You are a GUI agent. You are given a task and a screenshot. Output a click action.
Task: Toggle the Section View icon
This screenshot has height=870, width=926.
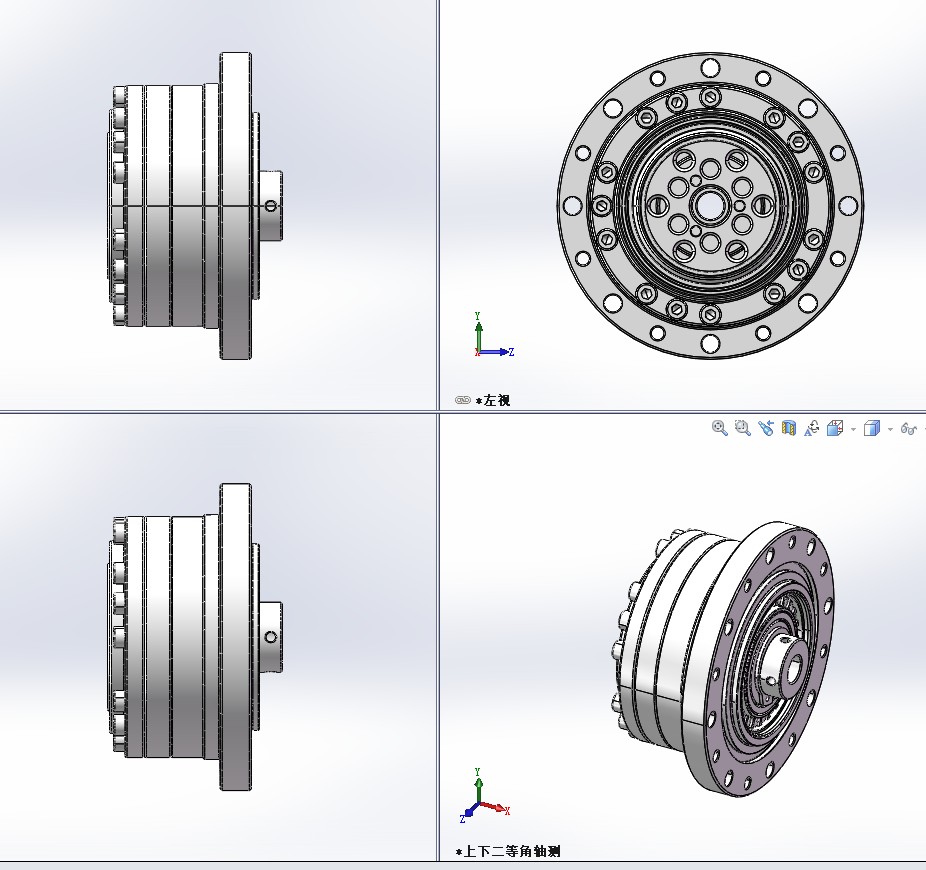(789, 428)
